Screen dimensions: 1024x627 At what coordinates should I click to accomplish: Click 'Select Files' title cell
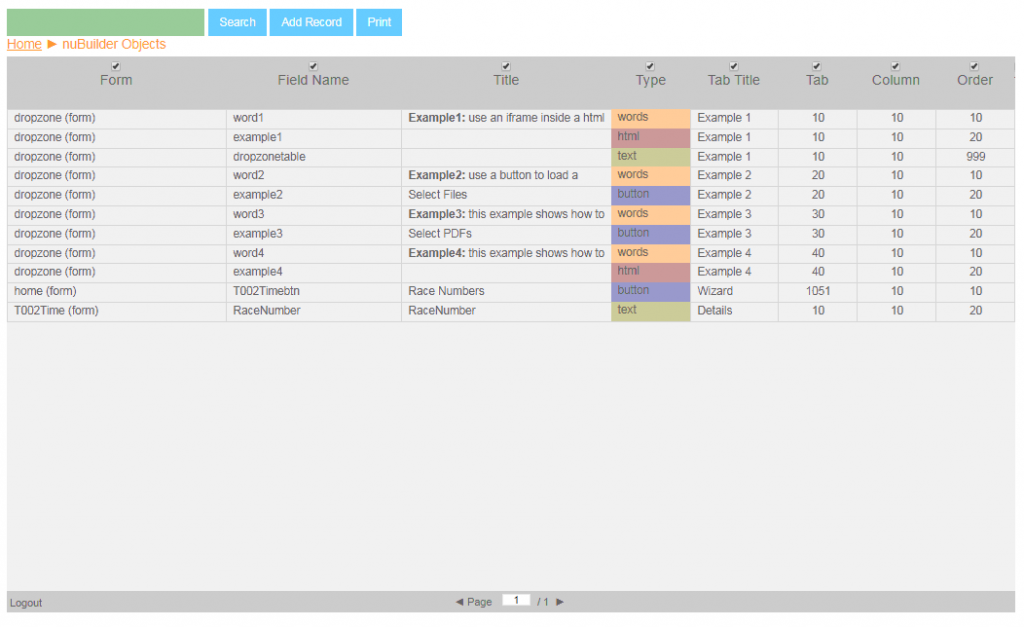click(506, 195)
